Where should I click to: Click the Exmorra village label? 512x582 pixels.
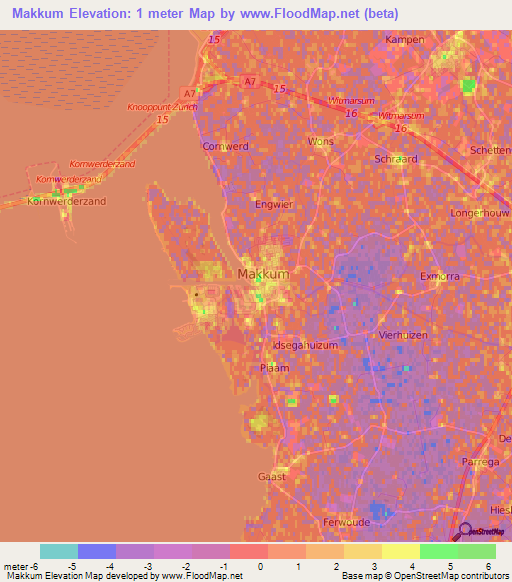pyautogui.click(x=440, y=277)
